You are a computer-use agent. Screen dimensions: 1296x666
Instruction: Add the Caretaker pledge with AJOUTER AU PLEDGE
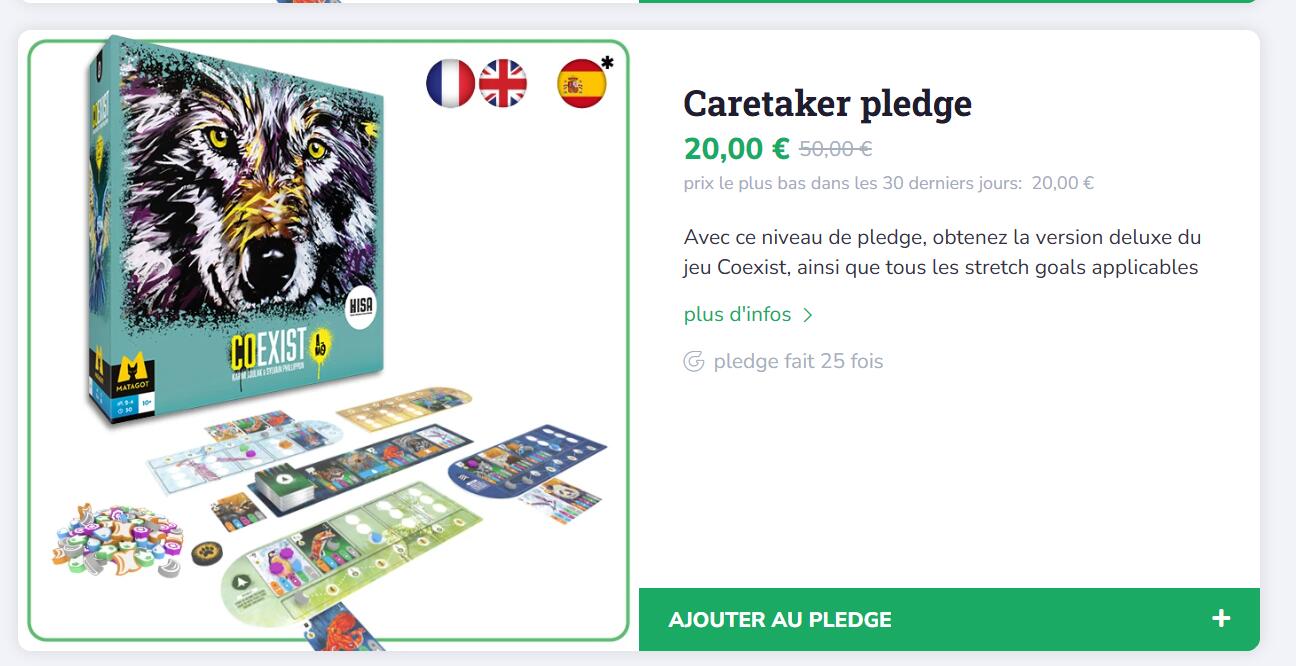(949, 619)
